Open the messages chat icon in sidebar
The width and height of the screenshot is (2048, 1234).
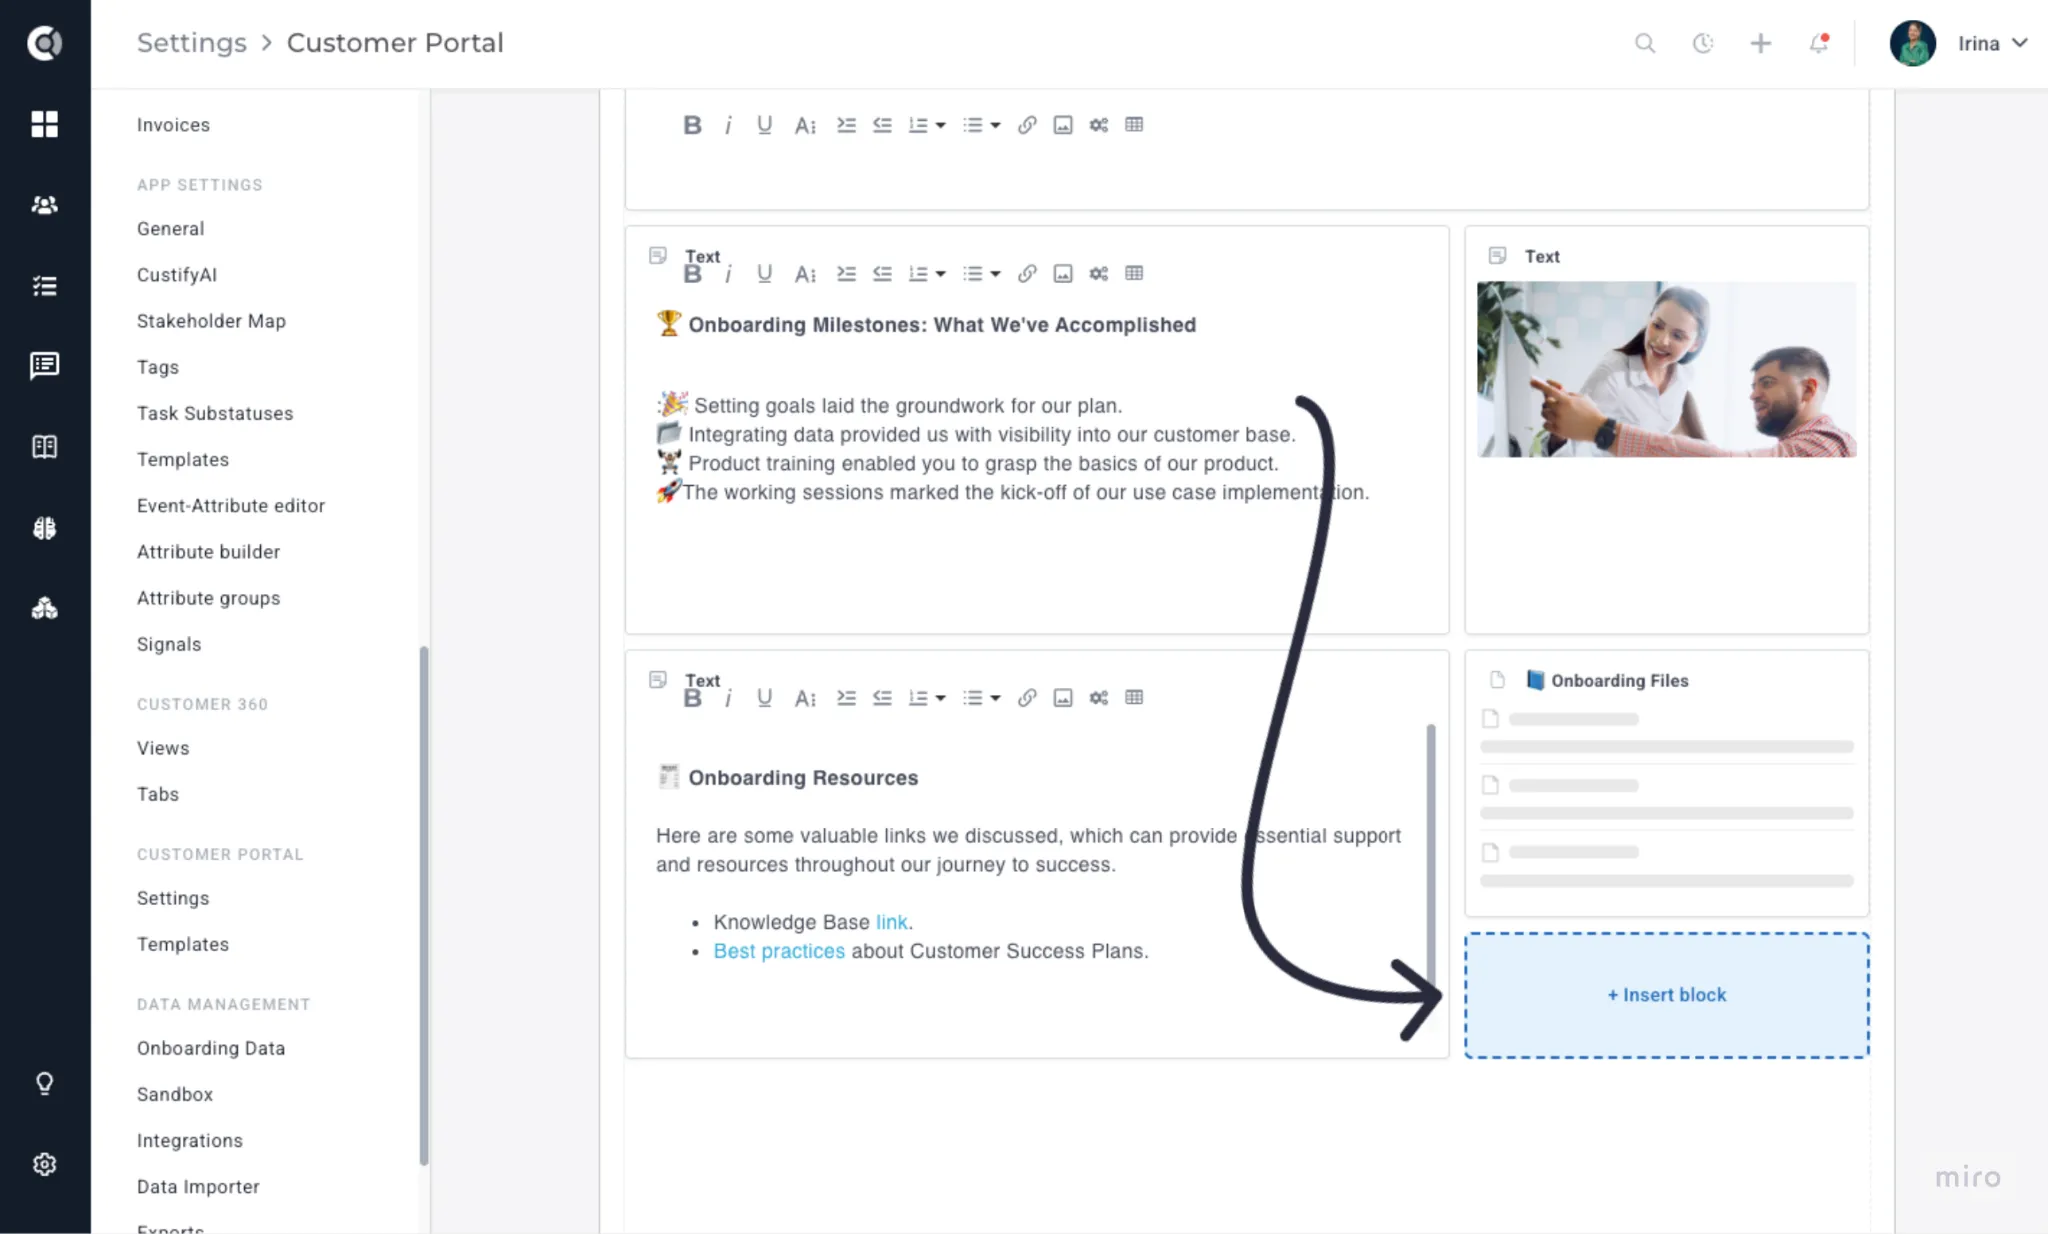pos(44,366)
